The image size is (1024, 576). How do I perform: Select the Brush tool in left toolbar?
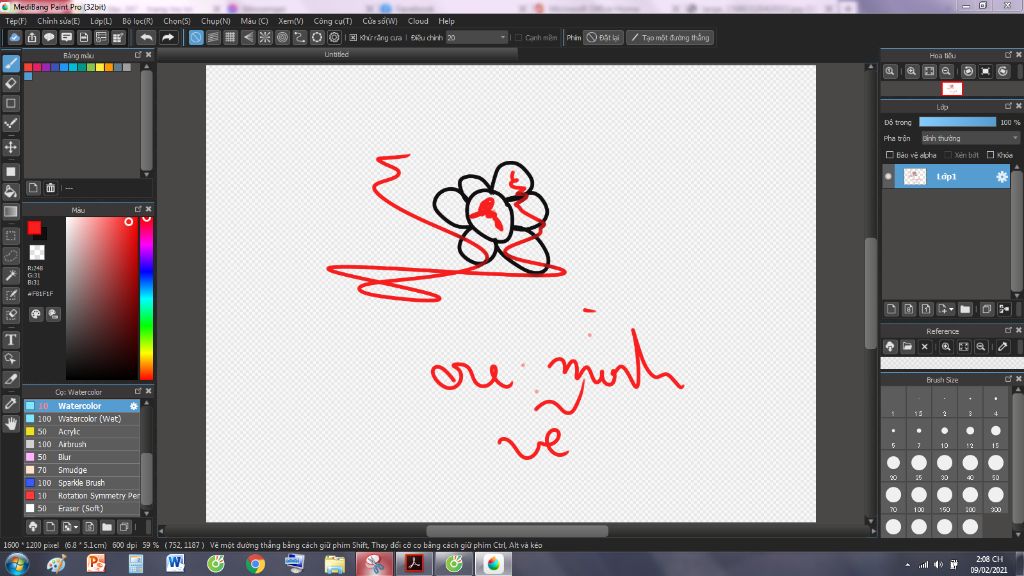tap(11, 63)
